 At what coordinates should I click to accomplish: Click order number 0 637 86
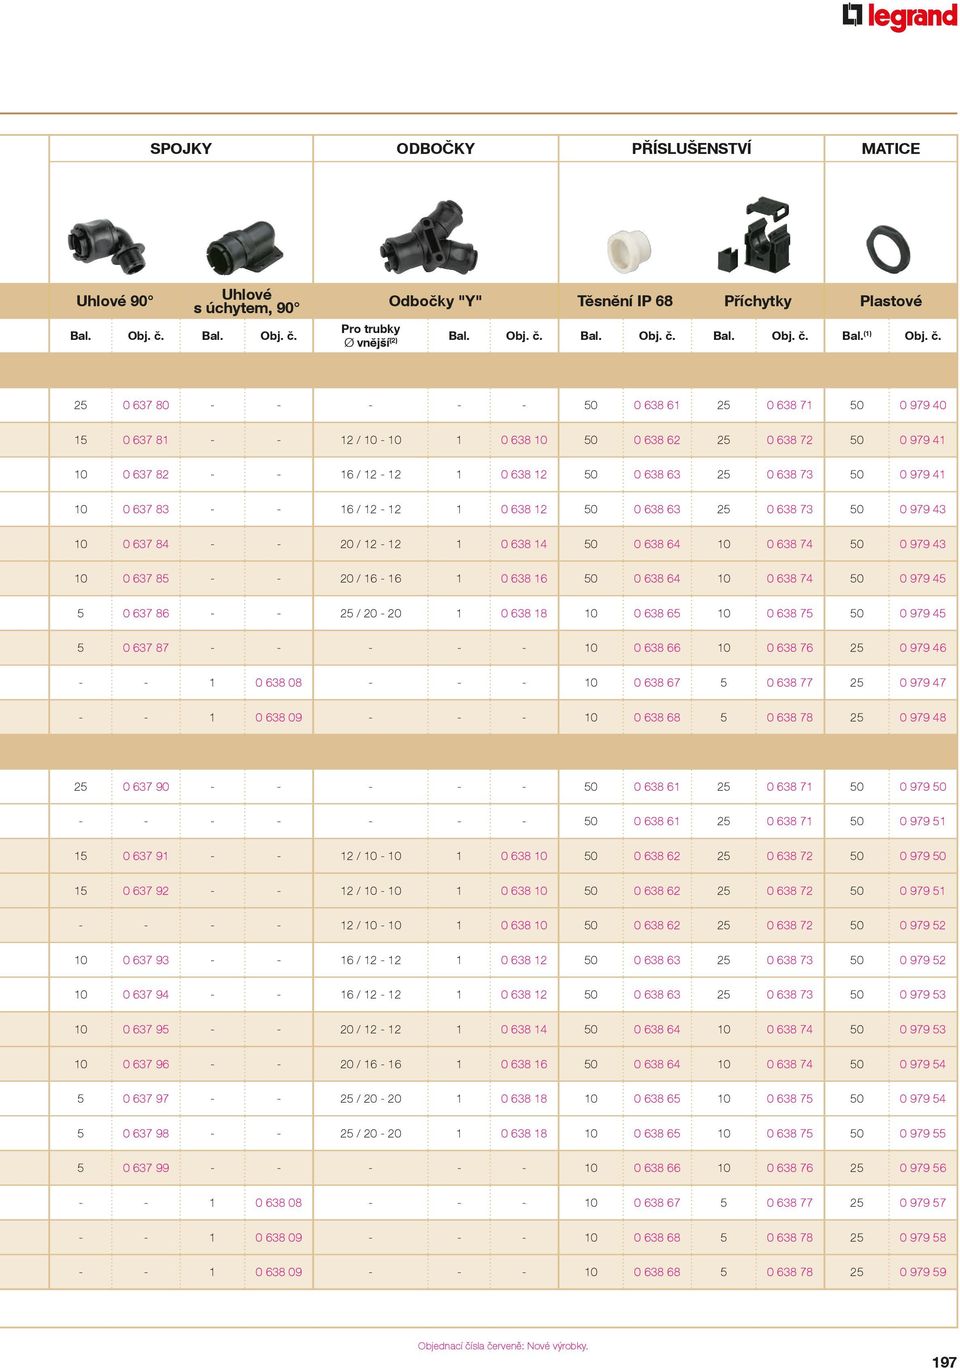[x=146, y=613]
